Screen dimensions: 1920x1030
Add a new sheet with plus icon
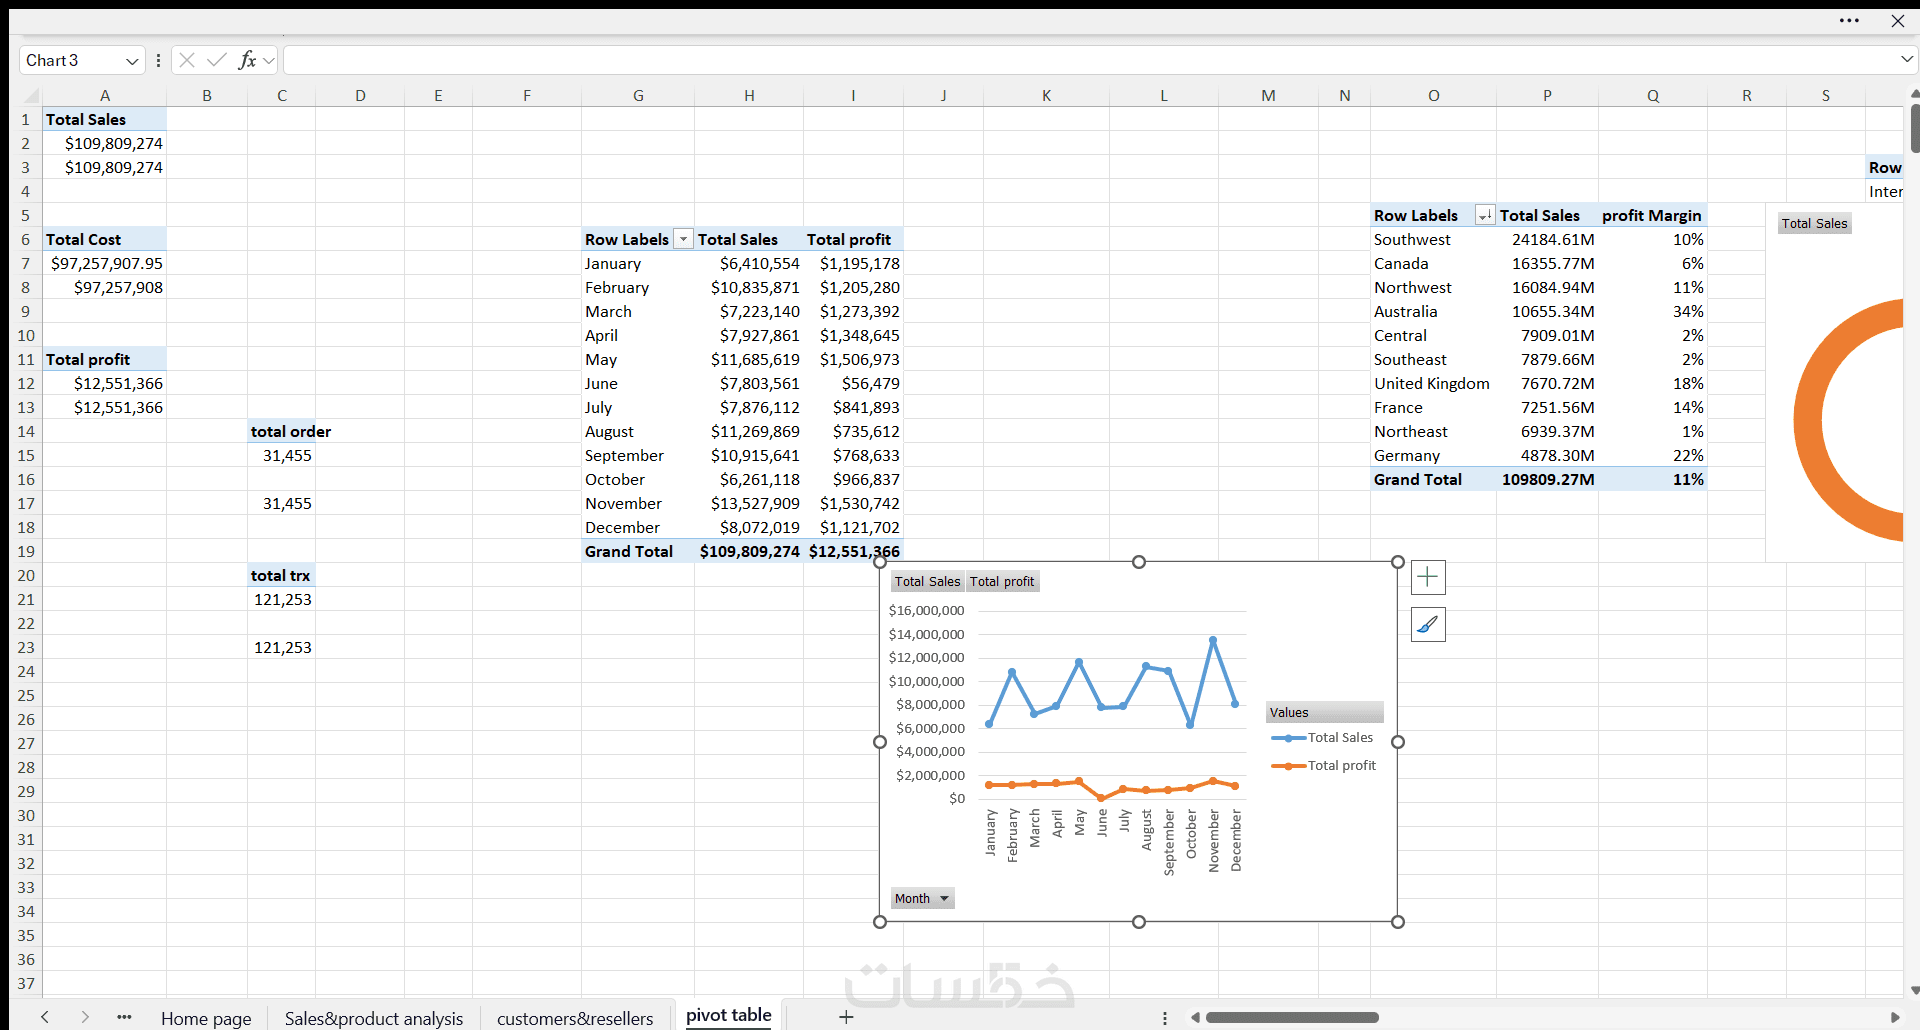tap(846, 1017)
